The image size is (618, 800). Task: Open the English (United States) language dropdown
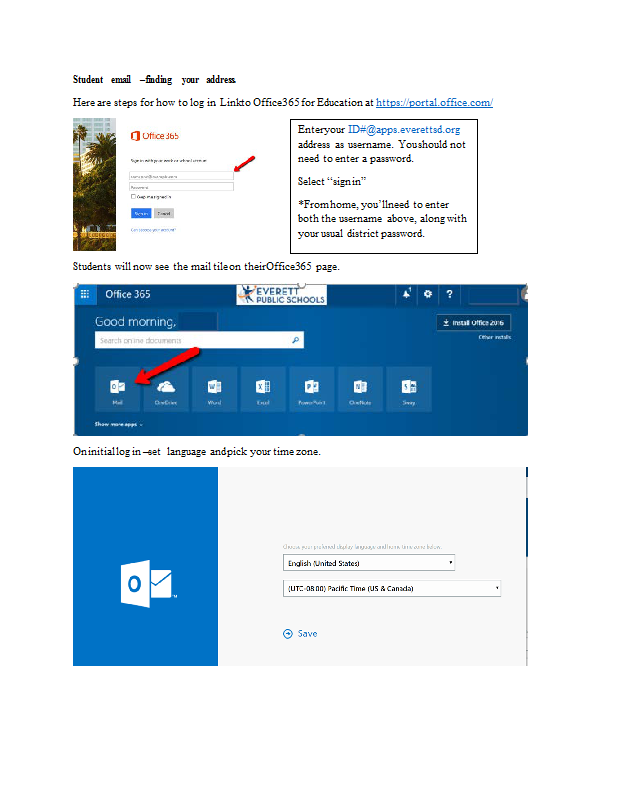369,563
